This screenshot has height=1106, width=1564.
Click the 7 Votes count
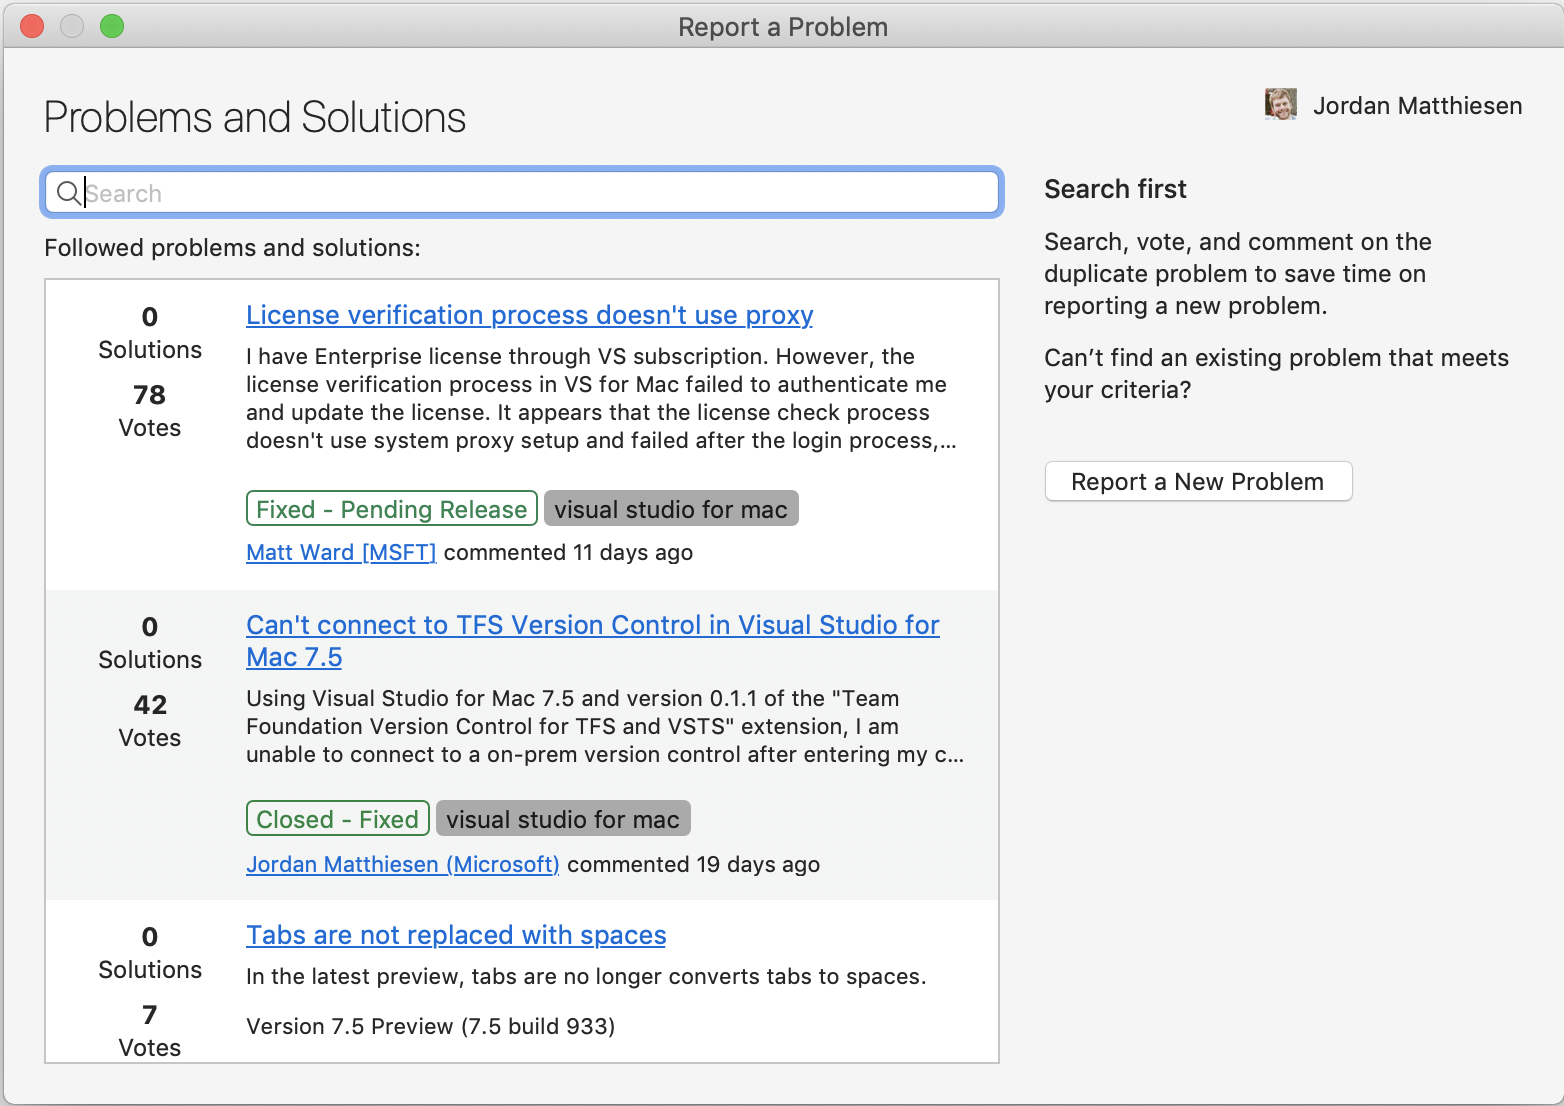(x=150, y=1030)
